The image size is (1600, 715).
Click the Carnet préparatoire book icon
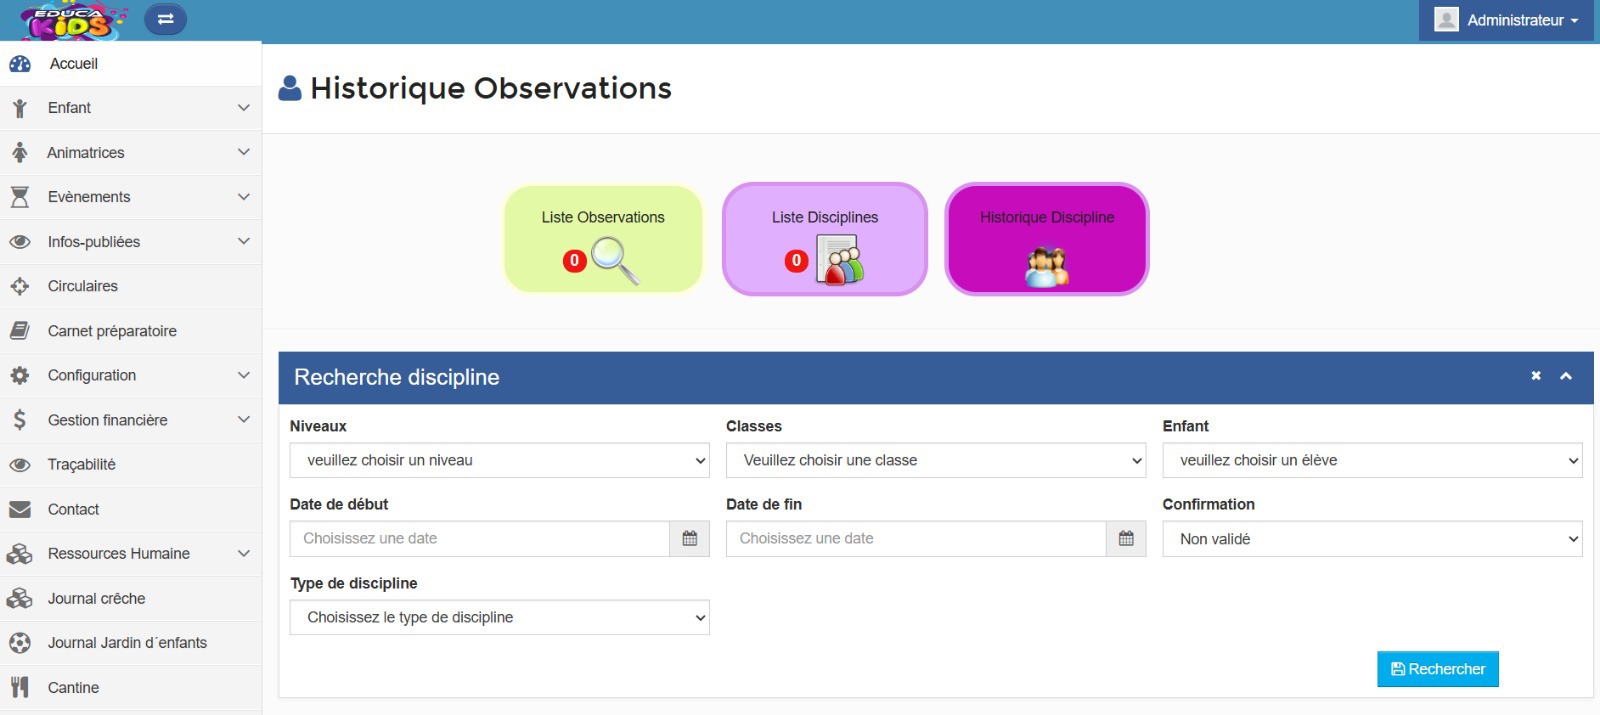tap(20, 331)
